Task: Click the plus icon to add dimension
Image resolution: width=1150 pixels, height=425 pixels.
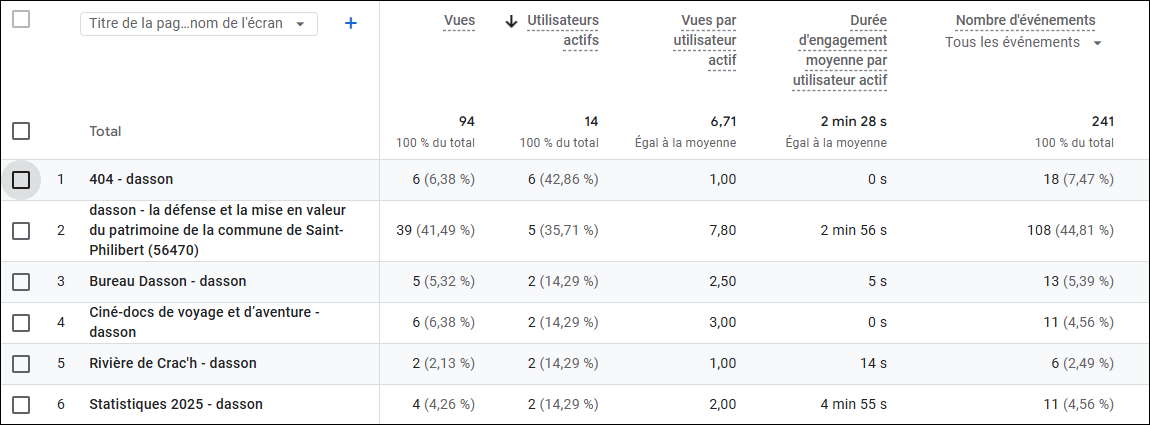Action: coord(351,24)
